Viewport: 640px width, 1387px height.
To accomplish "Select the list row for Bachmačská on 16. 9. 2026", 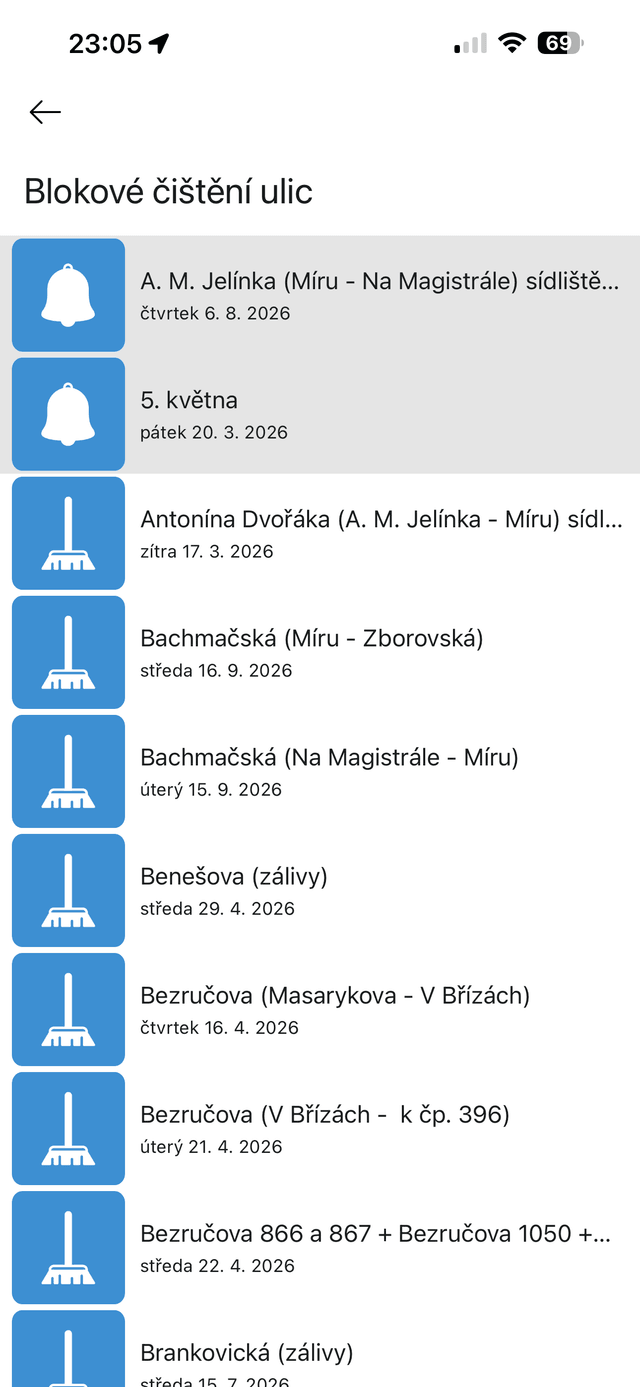I will point(380,652).
